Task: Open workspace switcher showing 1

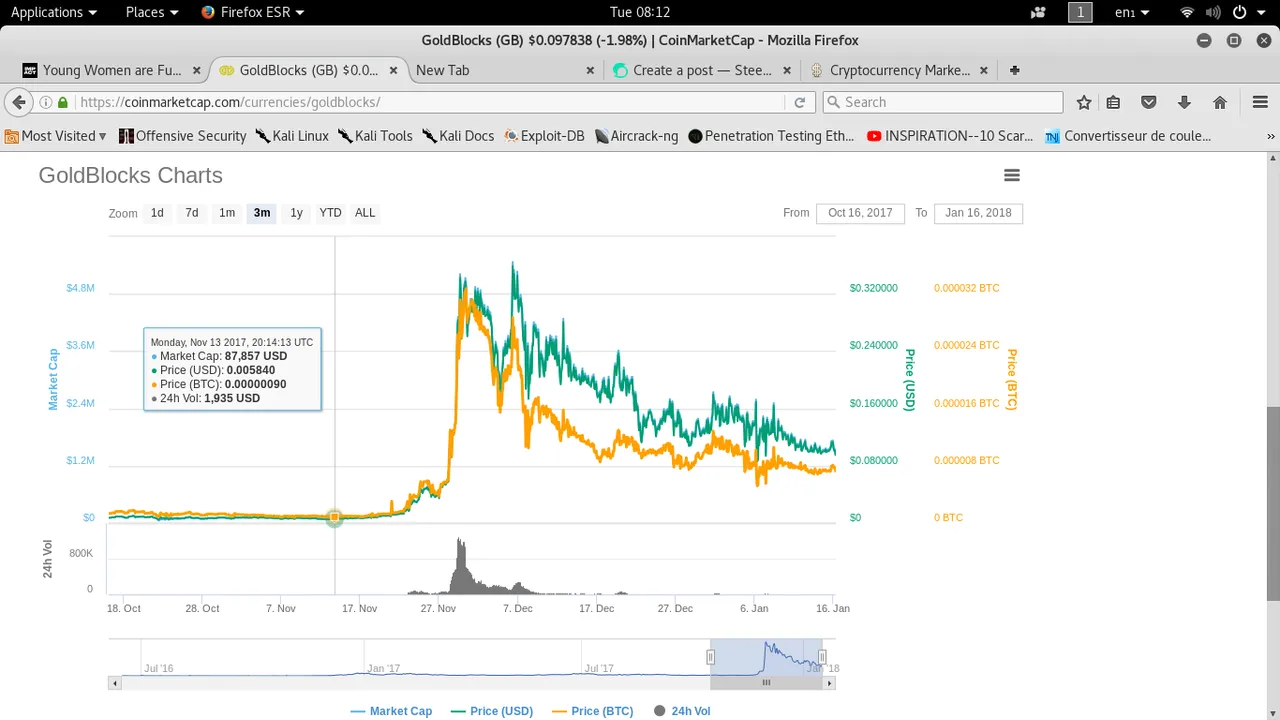Action: [1080, 12]
